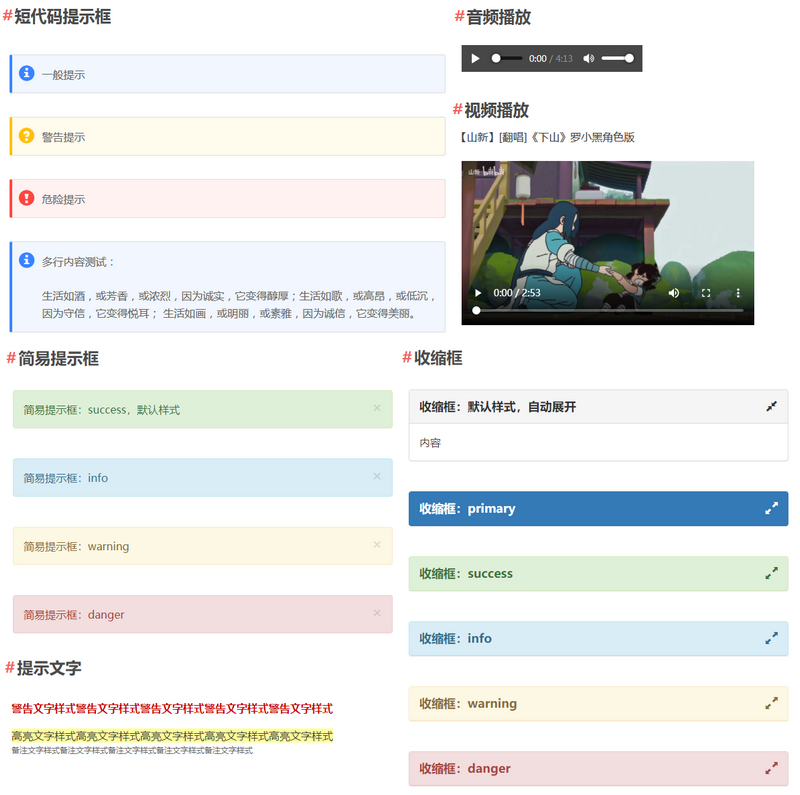Click the 短代码提示框 heading anchor
Viewport: 800px width, 795px height.
(x=10, y=16)
